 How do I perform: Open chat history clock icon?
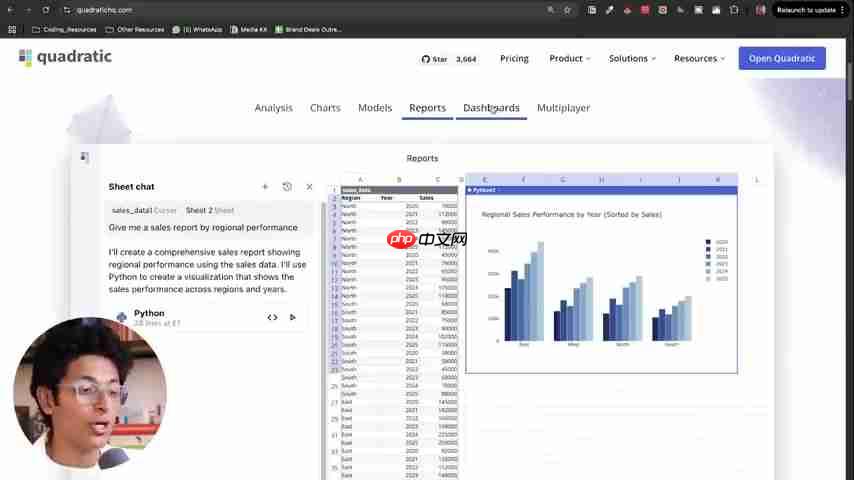click(287, 187)
